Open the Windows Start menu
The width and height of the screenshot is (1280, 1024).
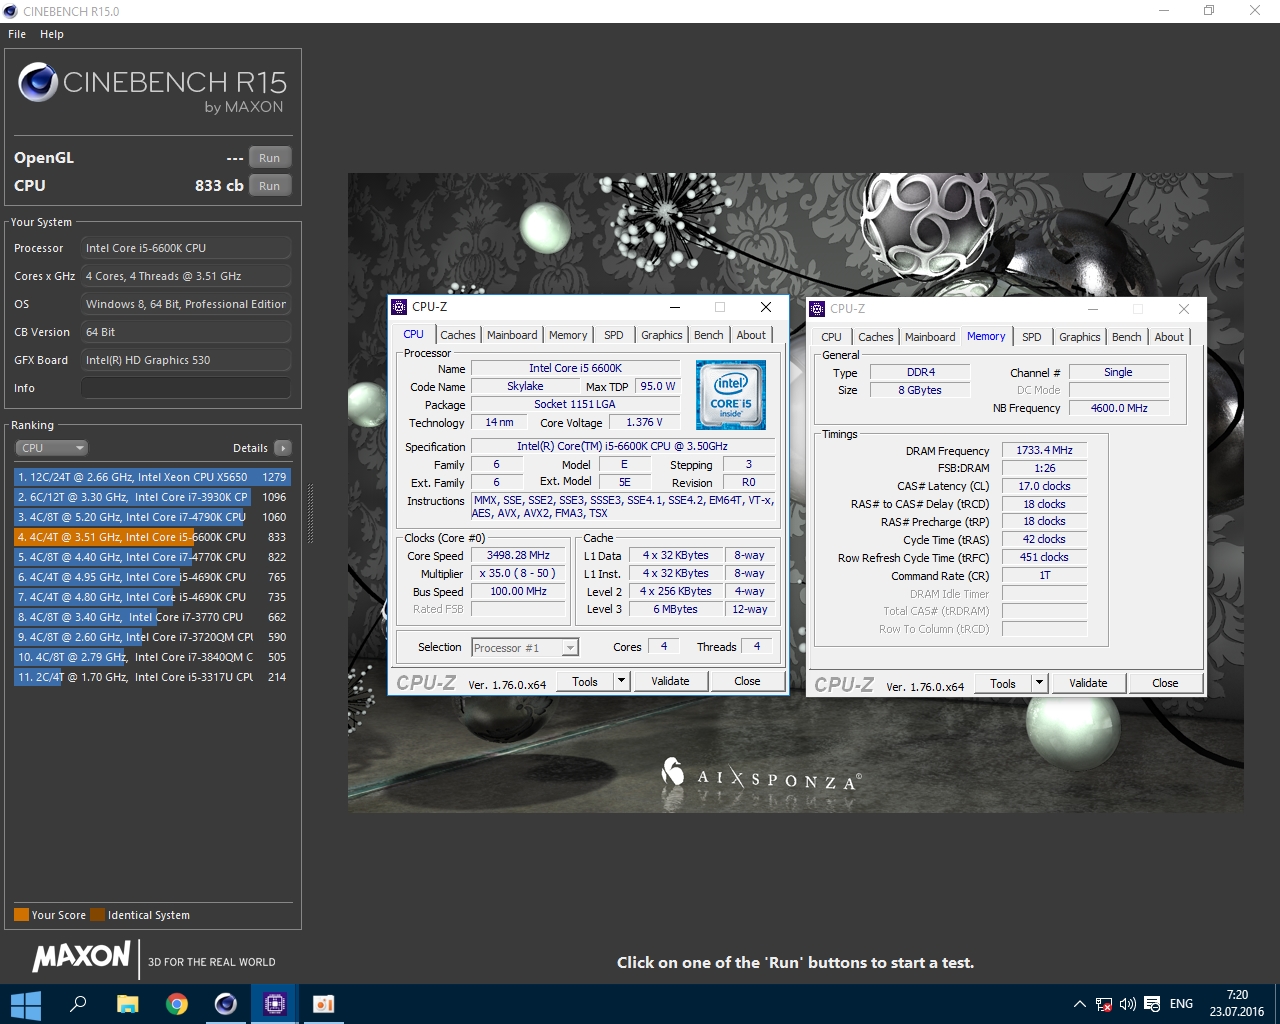point(25,1004)
